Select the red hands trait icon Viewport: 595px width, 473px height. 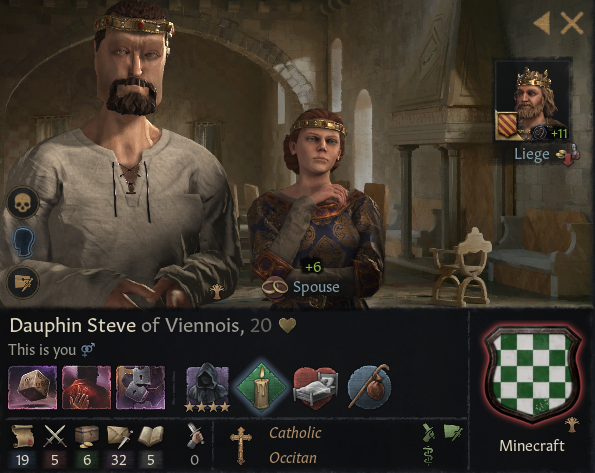point(87,388)
